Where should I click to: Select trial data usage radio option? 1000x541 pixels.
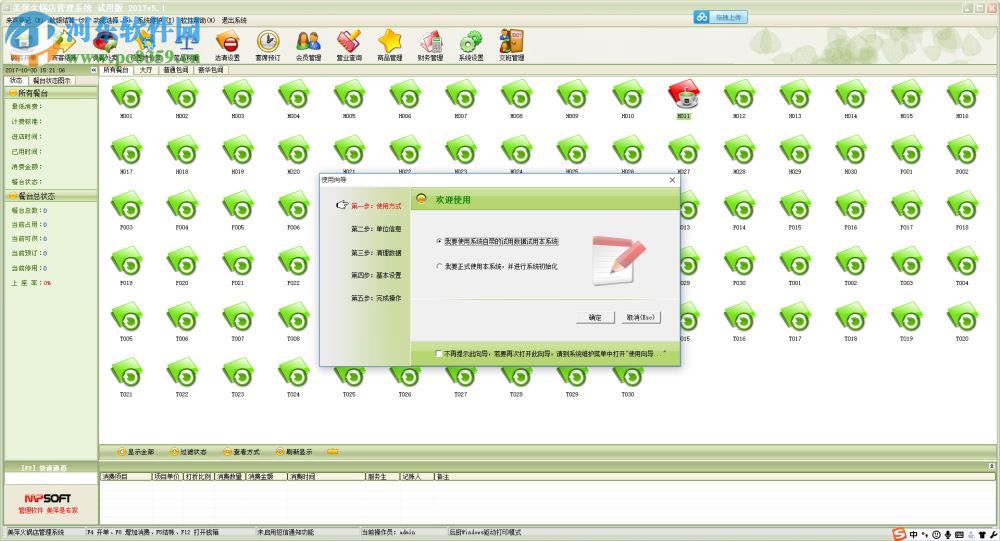(439, 242)
